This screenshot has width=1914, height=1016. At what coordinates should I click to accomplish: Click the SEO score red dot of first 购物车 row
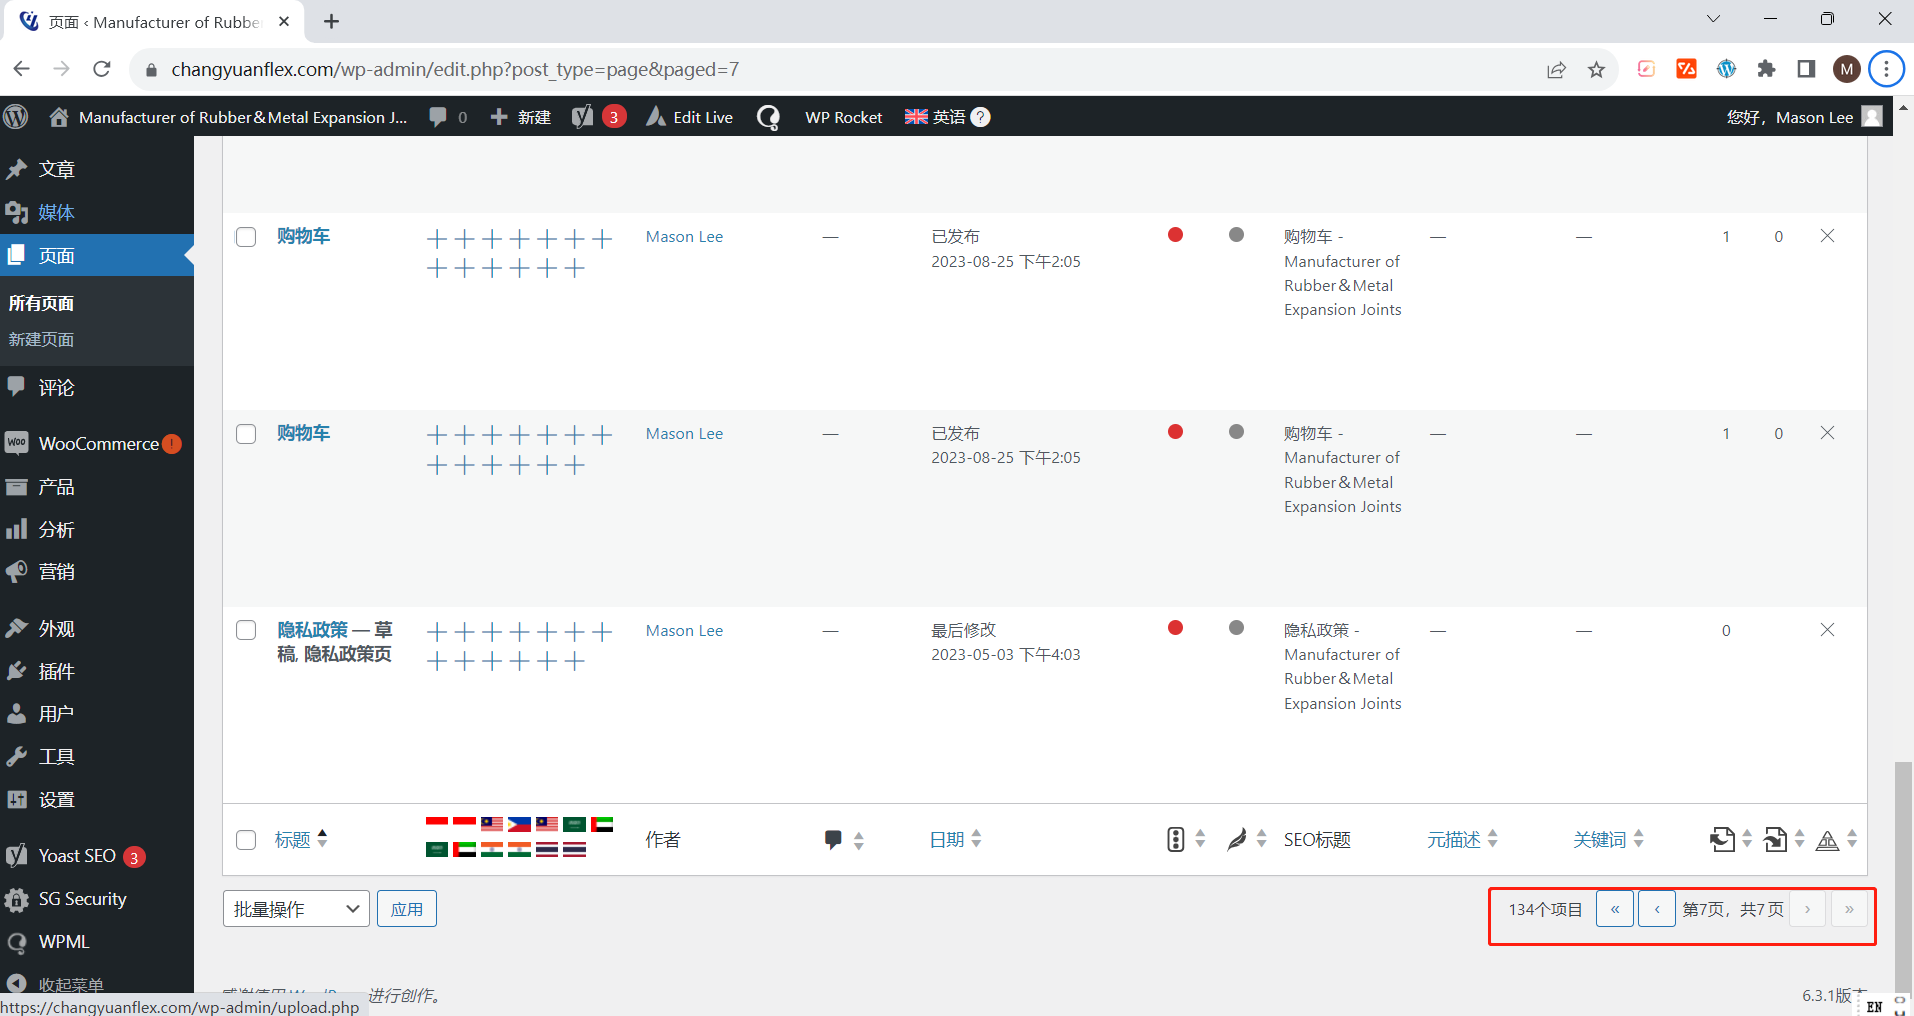click(1176, 235)
